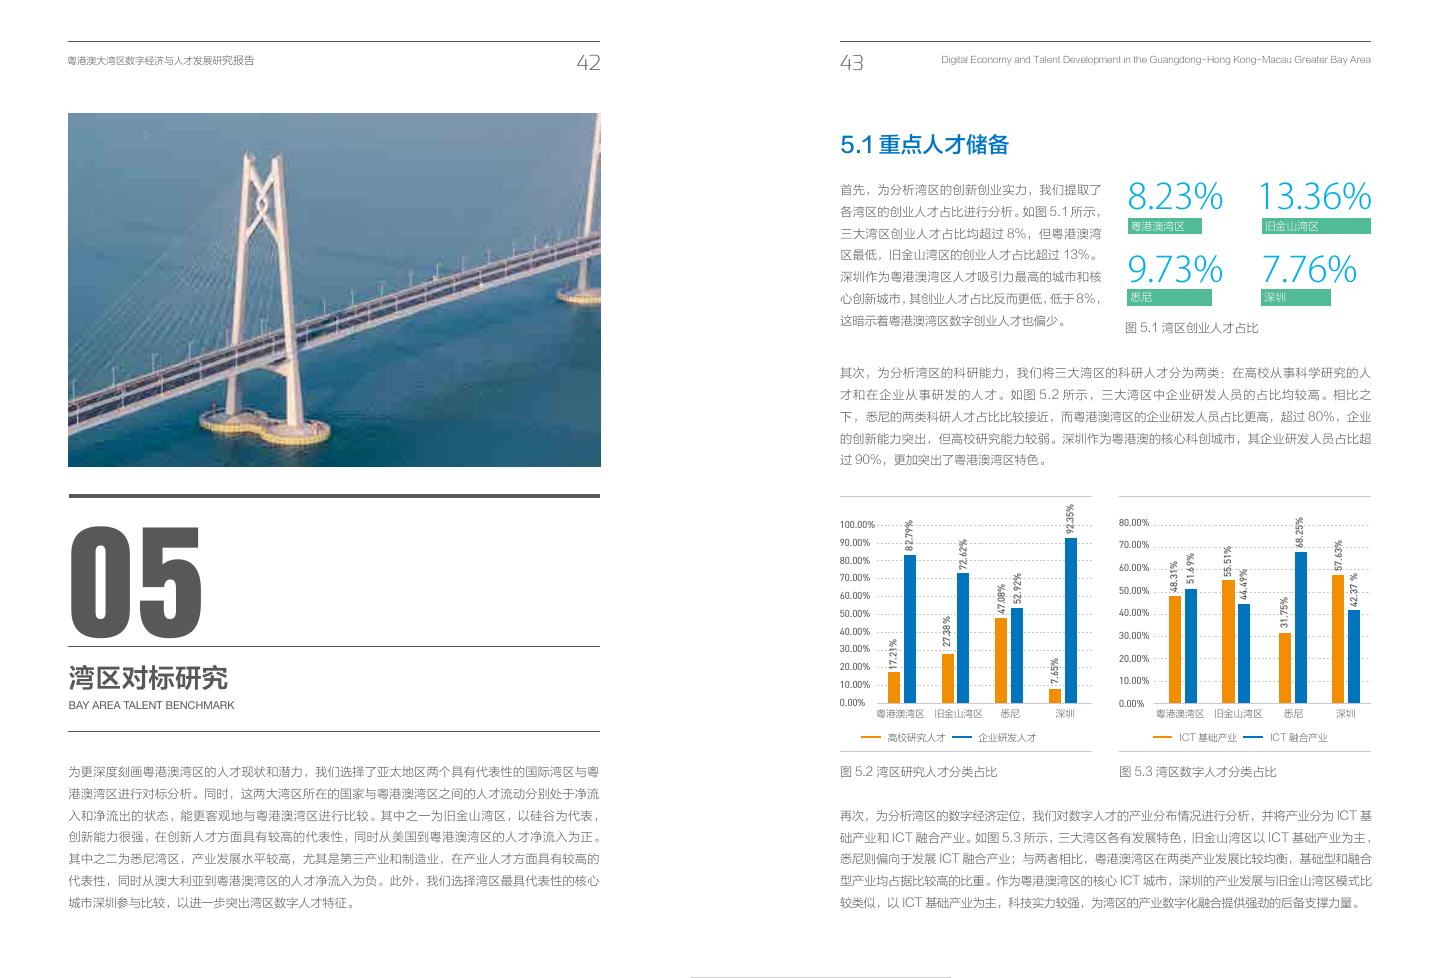Click the large chapter number 05
This screenshot has width=1440, height=978.
click(136, 583)
